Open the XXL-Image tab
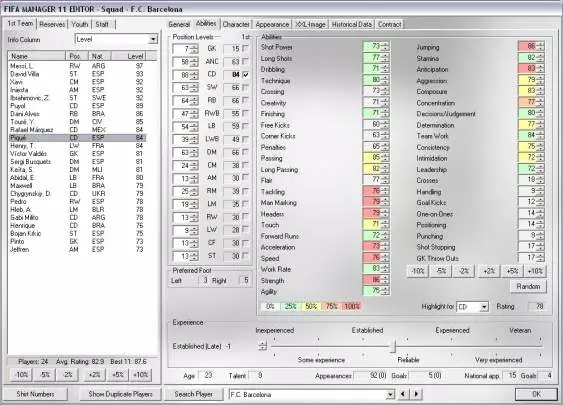This screenshot has width=563, height=405. click(310, 24)
